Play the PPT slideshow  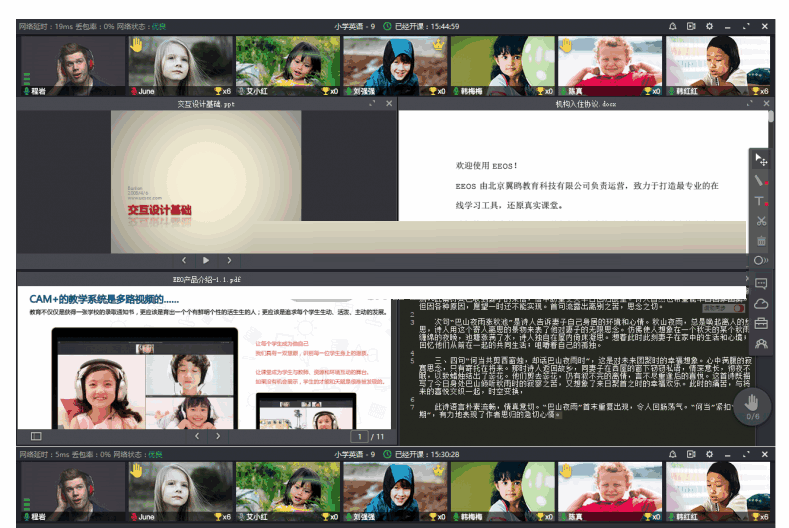pyautogui.click(x=206, y=260)
